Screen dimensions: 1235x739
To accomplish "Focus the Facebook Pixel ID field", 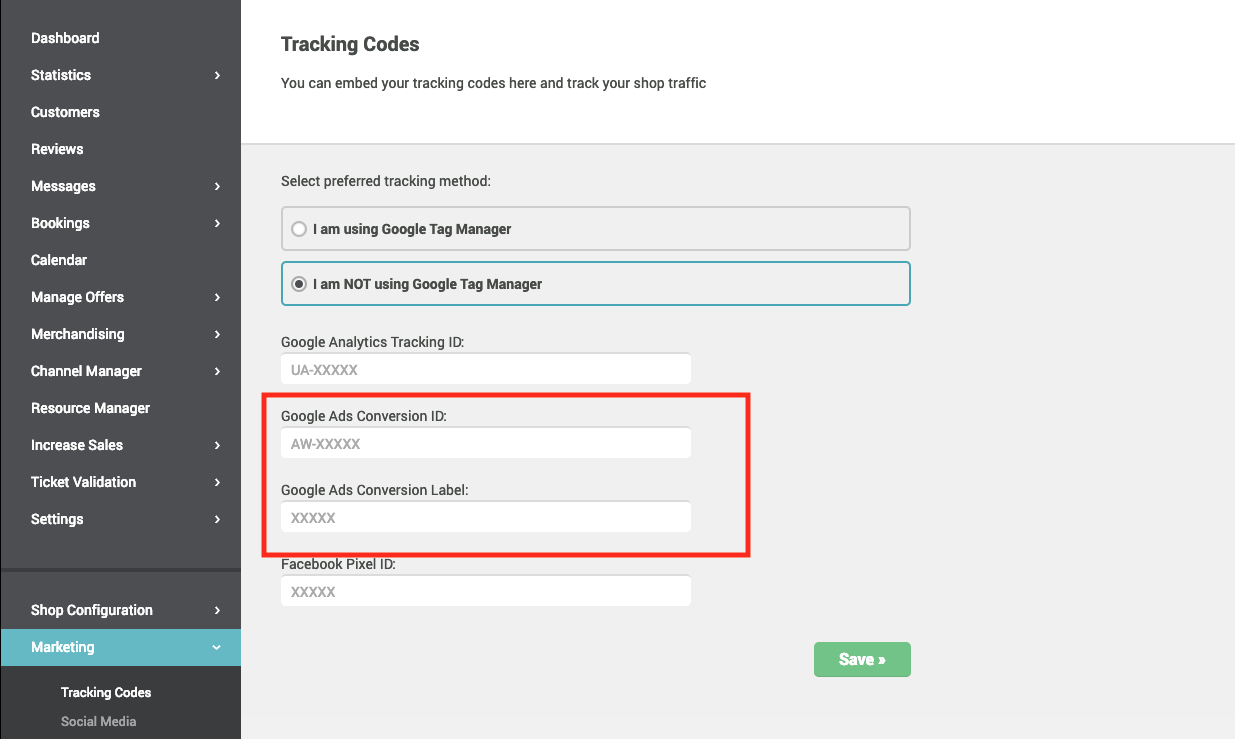I will (486, 591).
